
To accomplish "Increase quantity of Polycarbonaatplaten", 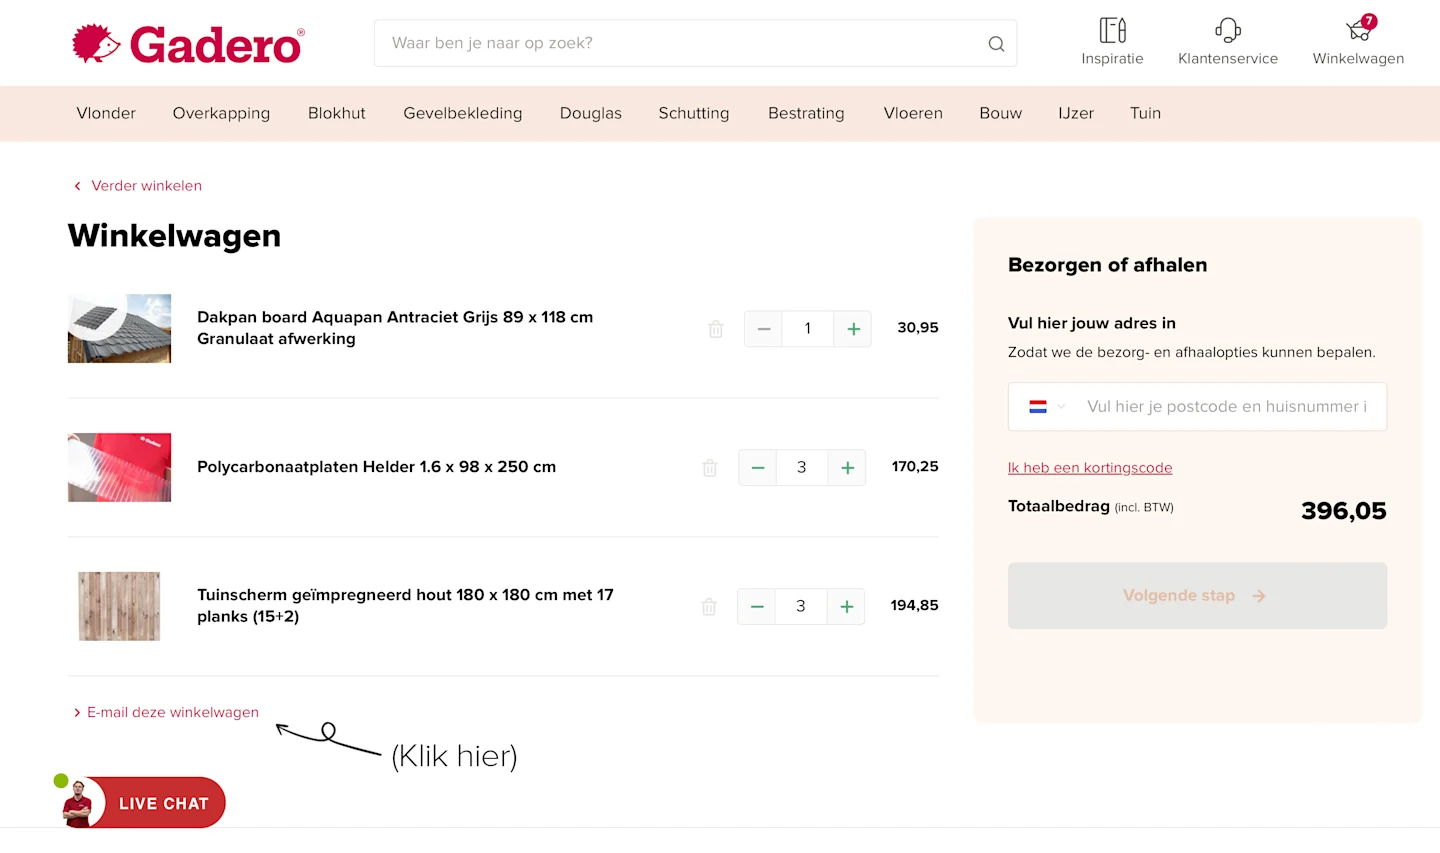I will click(847, 468).
